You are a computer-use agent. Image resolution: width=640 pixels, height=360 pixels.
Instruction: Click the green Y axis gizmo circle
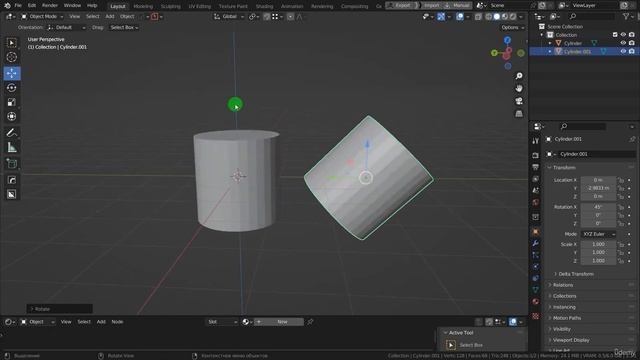tap(494, 53)
